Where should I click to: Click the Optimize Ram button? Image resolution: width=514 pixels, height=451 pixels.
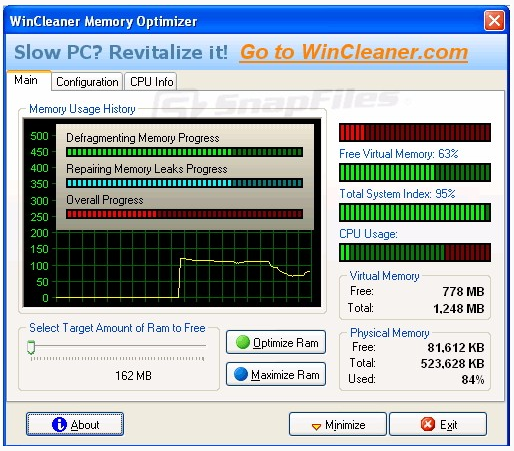[x=276, y=342]
